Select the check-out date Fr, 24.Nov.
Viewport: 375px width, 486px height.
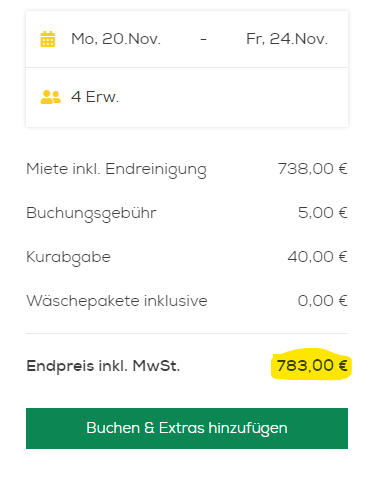[x=287, y=39]
